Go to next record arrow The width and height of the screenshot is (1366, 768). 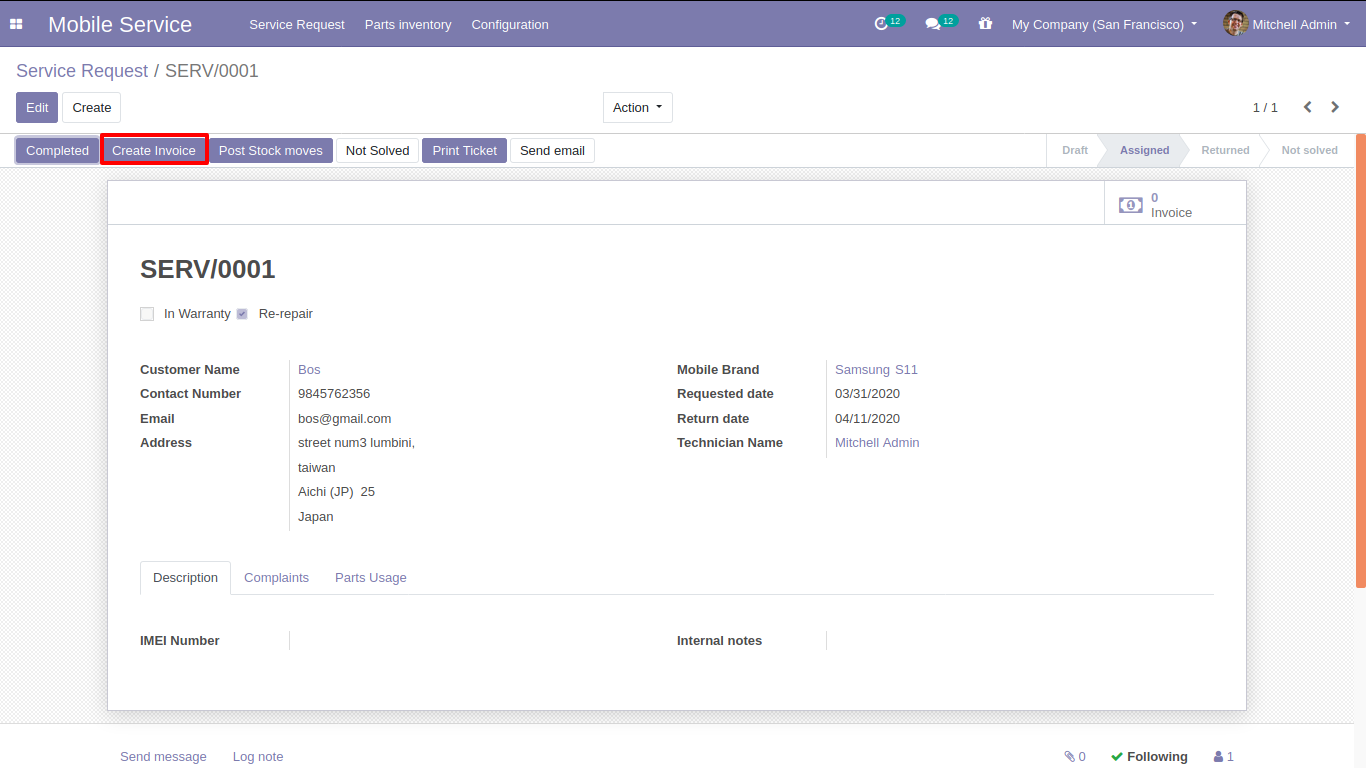coord(1335,107)
